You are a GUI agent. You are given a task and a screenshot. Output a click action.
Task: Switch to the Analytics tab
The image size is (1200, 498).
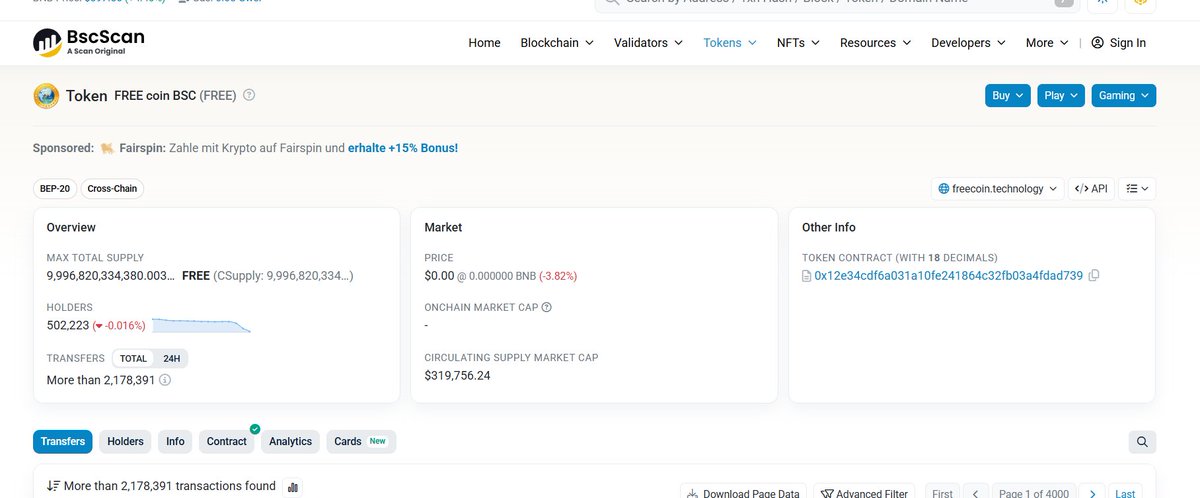[291, 441]
